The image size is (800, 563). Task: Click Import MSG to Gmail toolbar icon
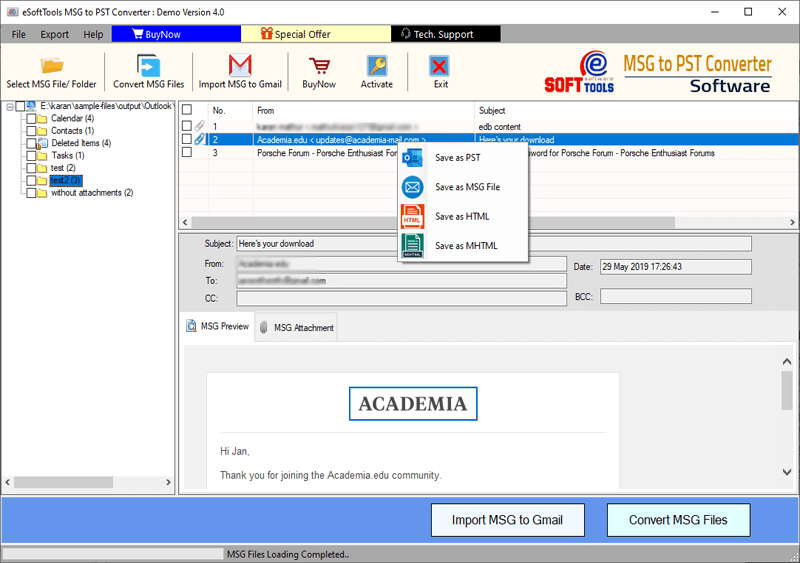click(x=240, y=65)
